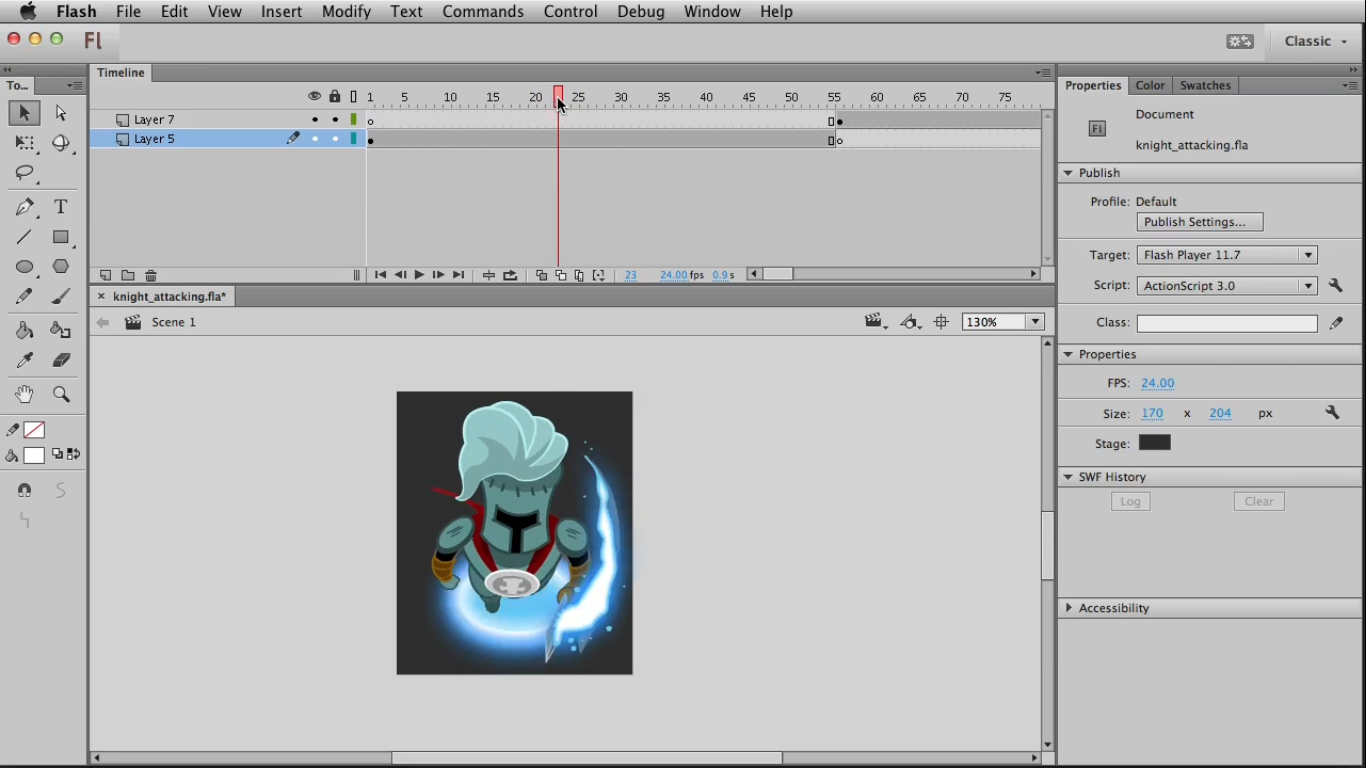Activate the Text tool
Viewport: 1366px width, 768px height.
(x=60, y=207)
